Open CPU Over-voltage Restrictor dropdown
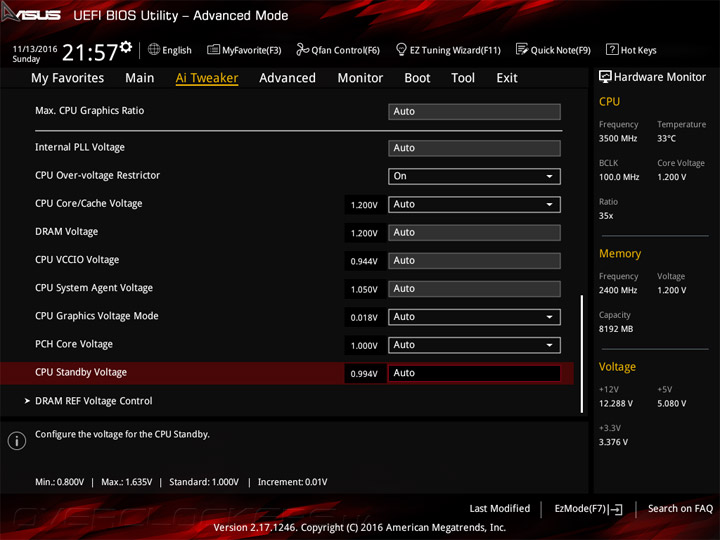 pyautogui.click(x=474, y=176)
